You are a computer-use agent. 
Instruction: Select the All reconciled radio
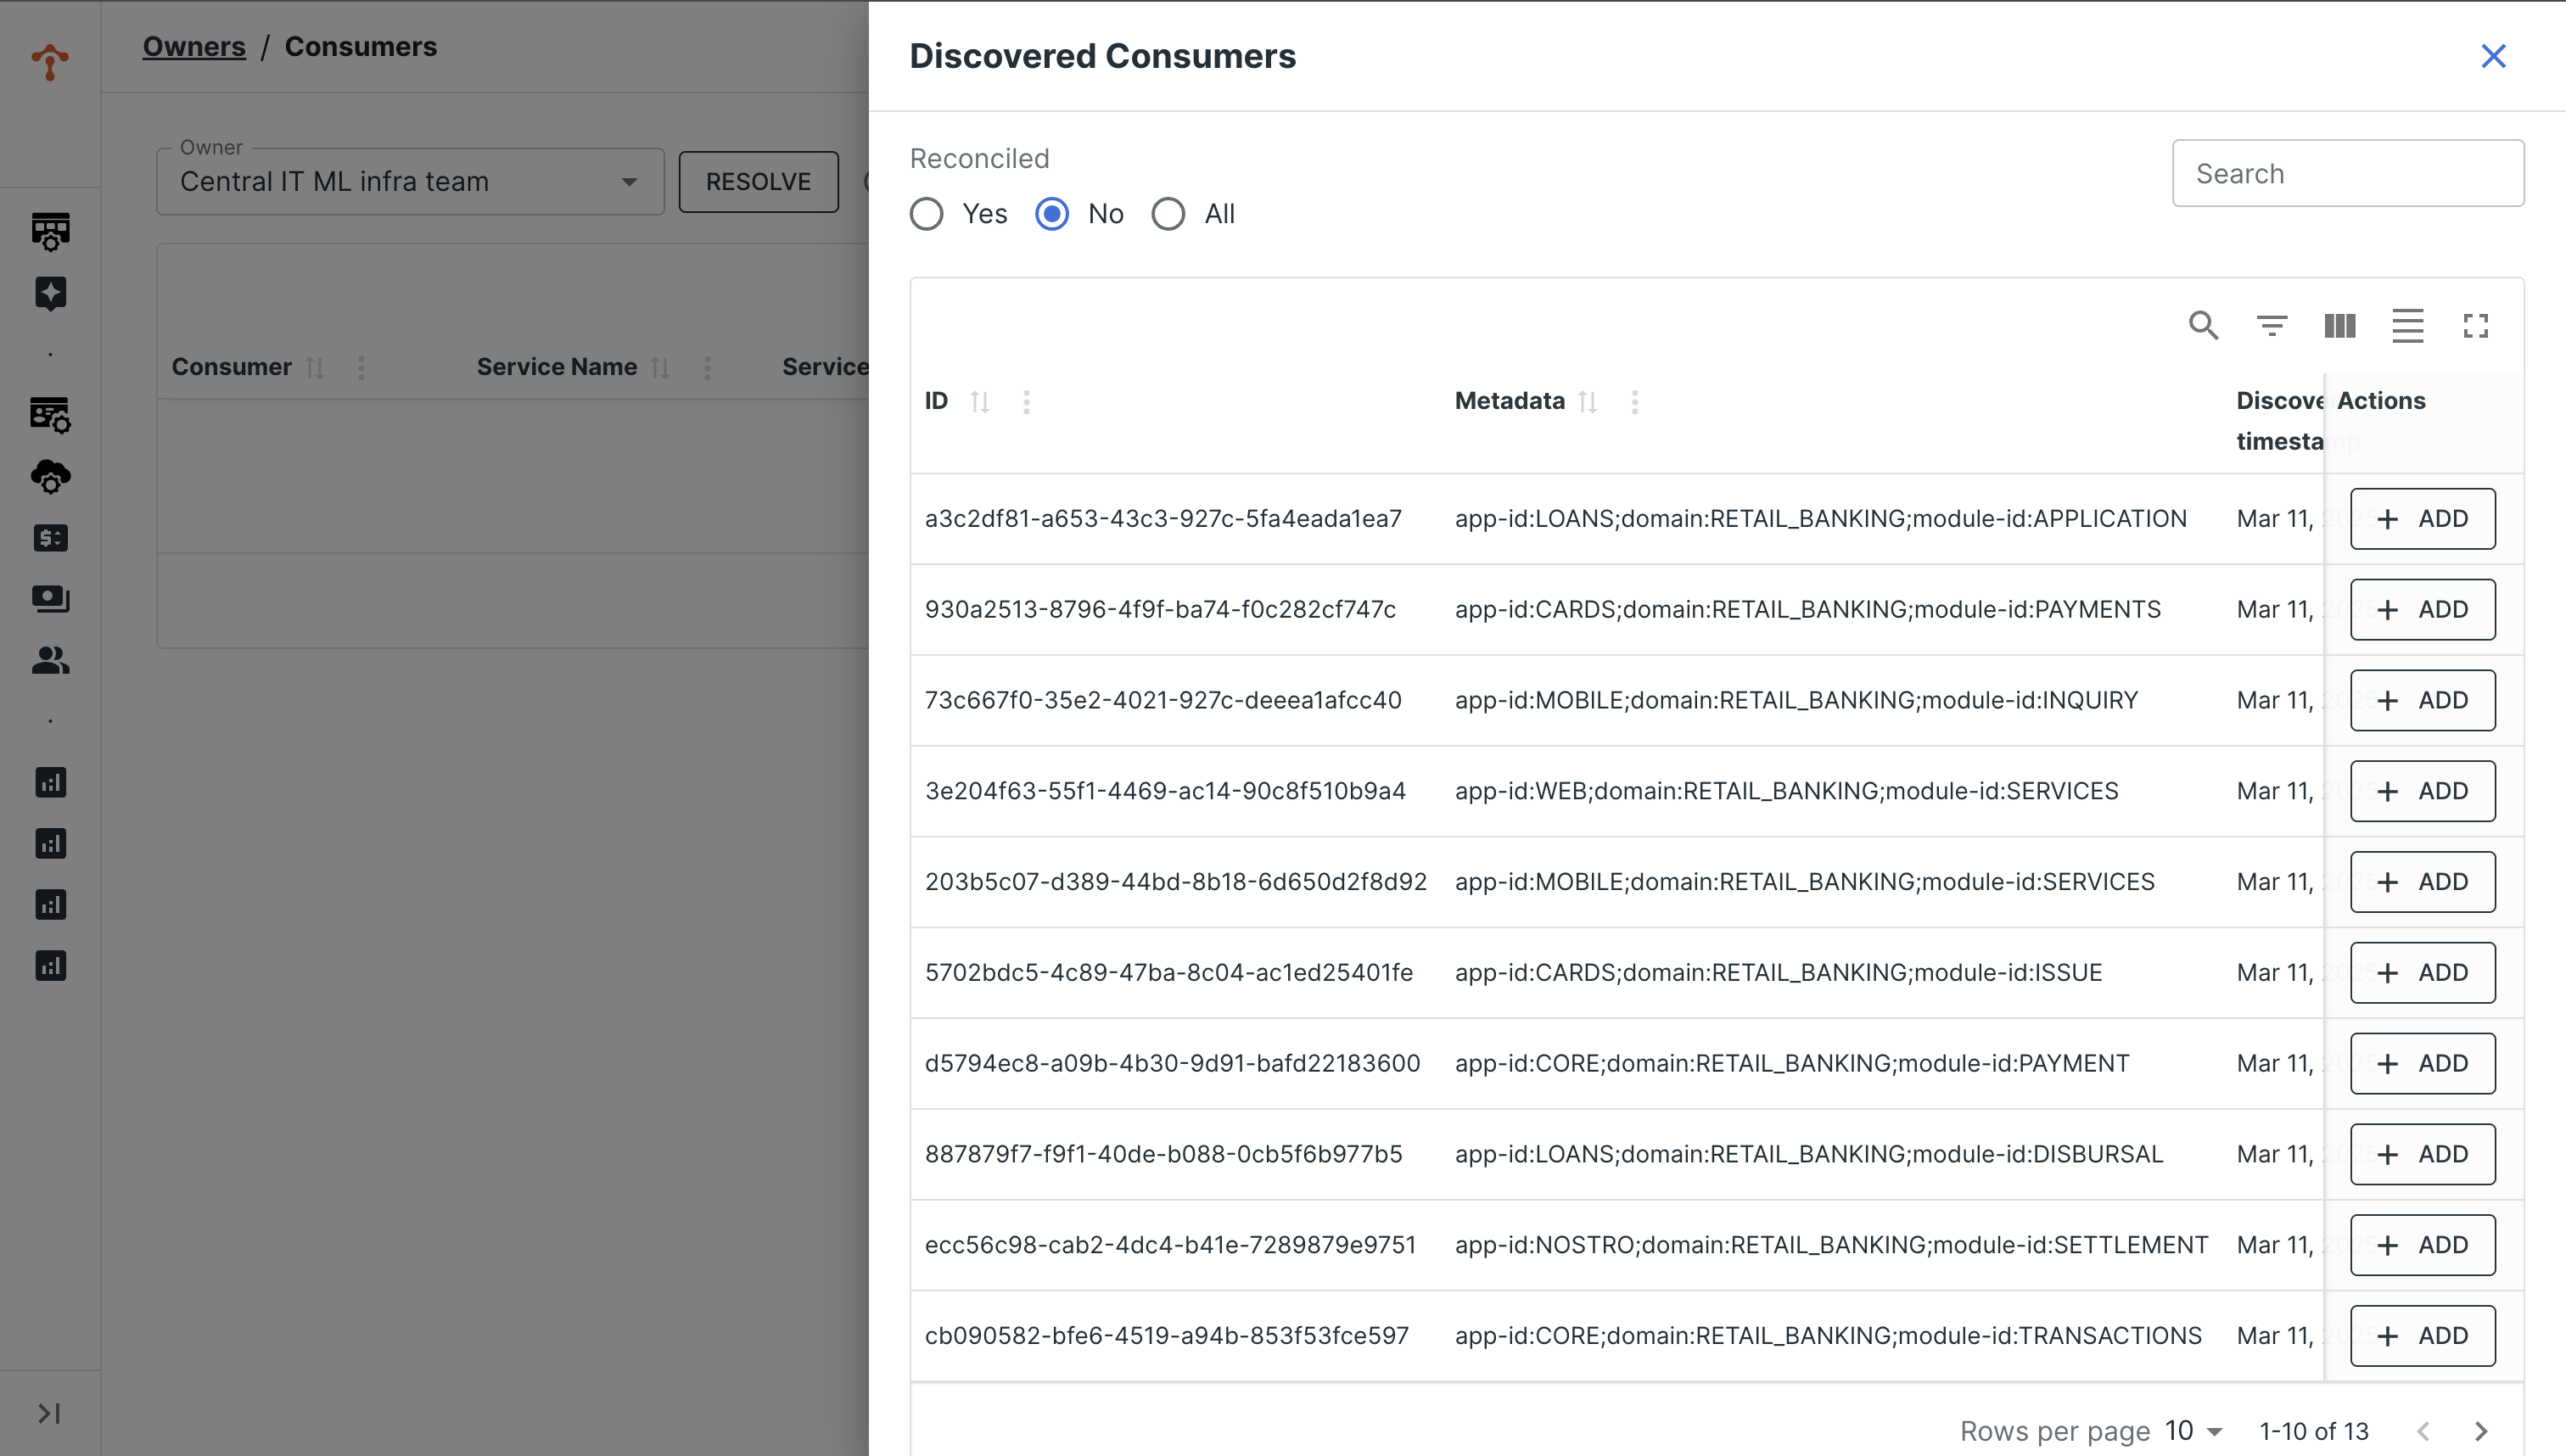coord(1168,214)
